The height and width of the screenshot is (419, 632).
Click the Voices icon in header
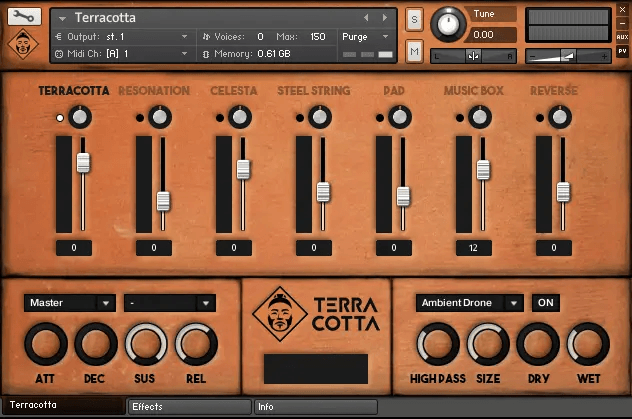click(x=206, y=37)
